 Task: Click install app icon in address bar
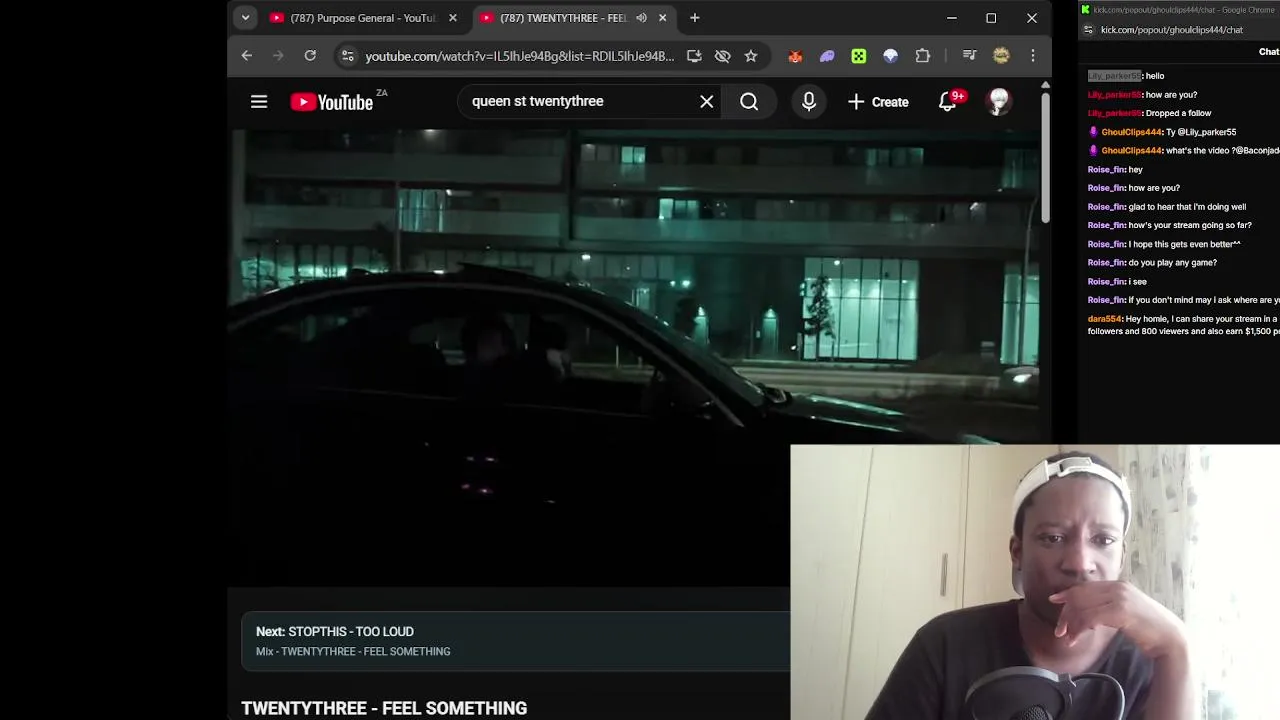(x=694, y=56)
